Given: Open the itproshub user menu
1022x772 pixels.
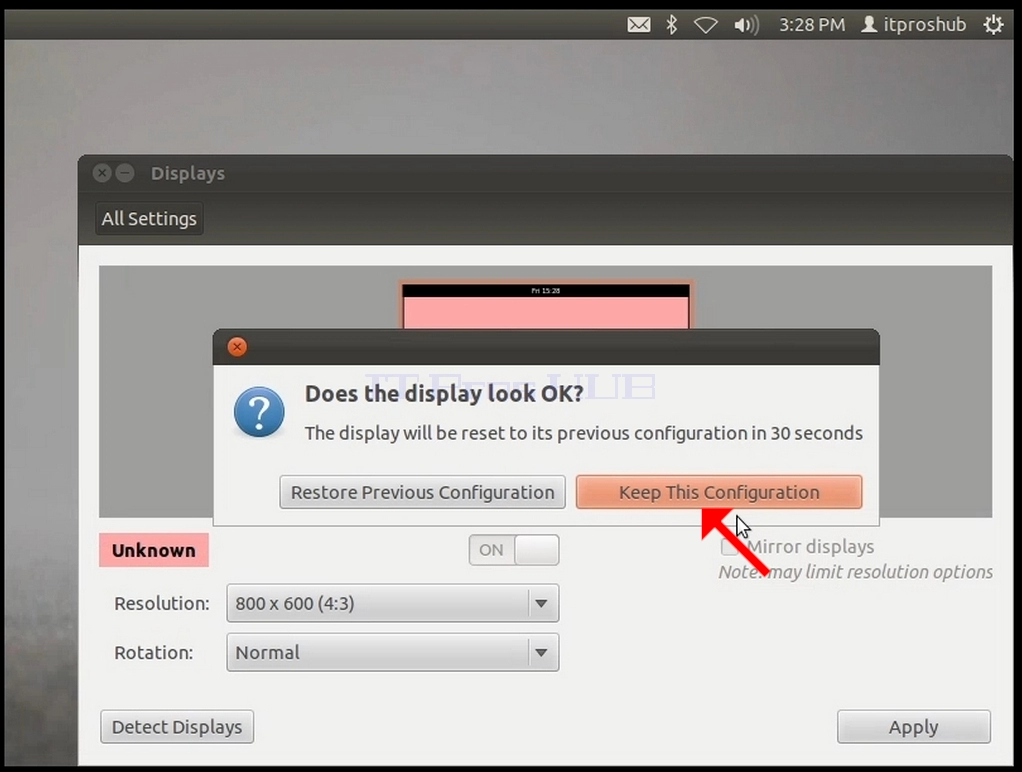Looking at the screenshot, I should click(x=913, y=25).
